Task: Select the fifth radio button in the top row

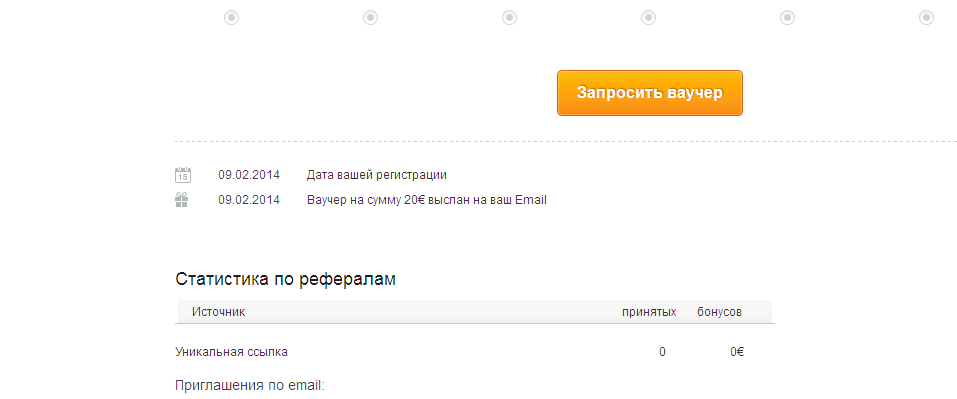Action: [x=787, y=18]
